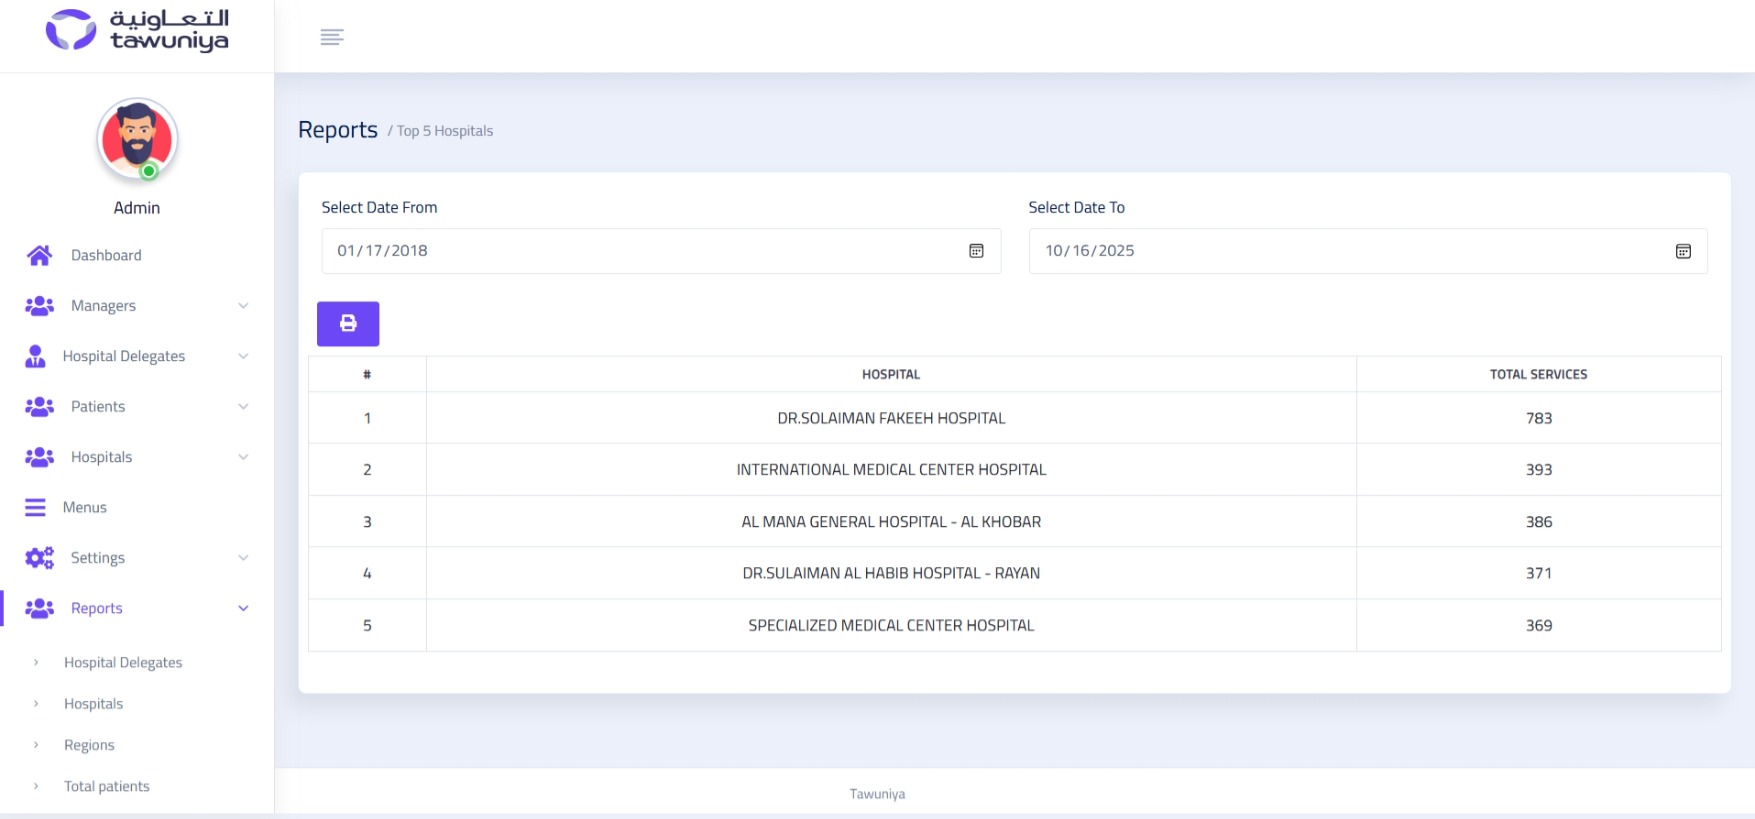Viewport: 1755px width, 819px height.
Task: Open the Regions report link
Action: (89, 745)
